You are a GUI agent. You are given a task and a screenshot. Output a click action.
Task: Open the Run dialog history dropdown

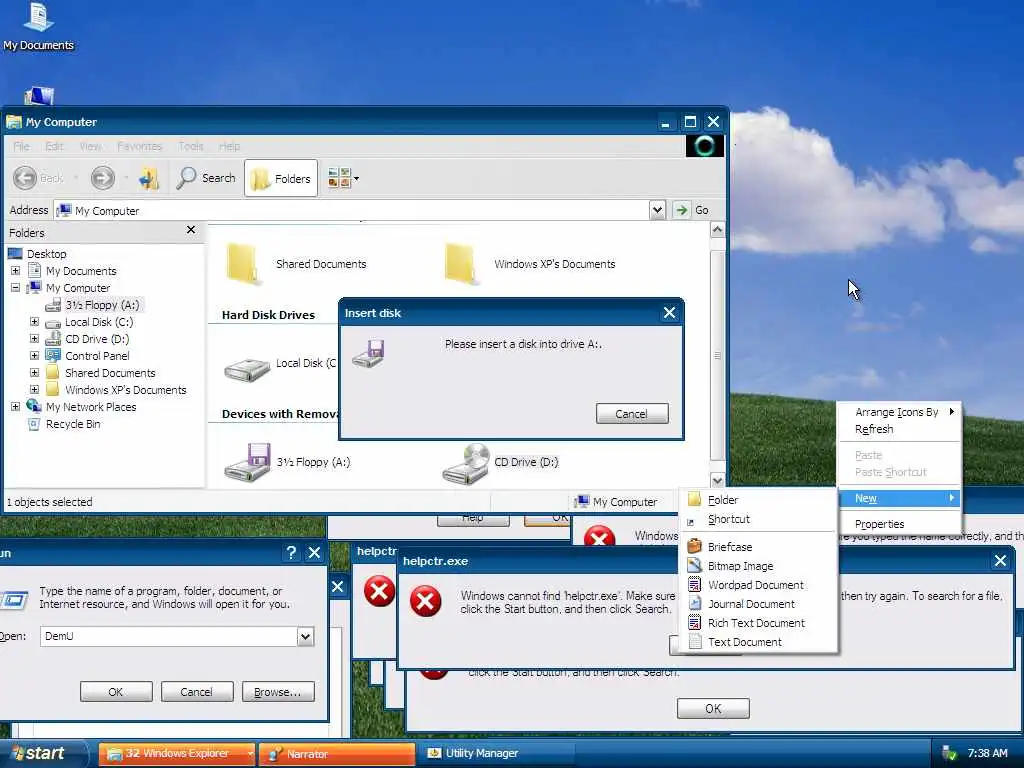(x=306, y=636)
